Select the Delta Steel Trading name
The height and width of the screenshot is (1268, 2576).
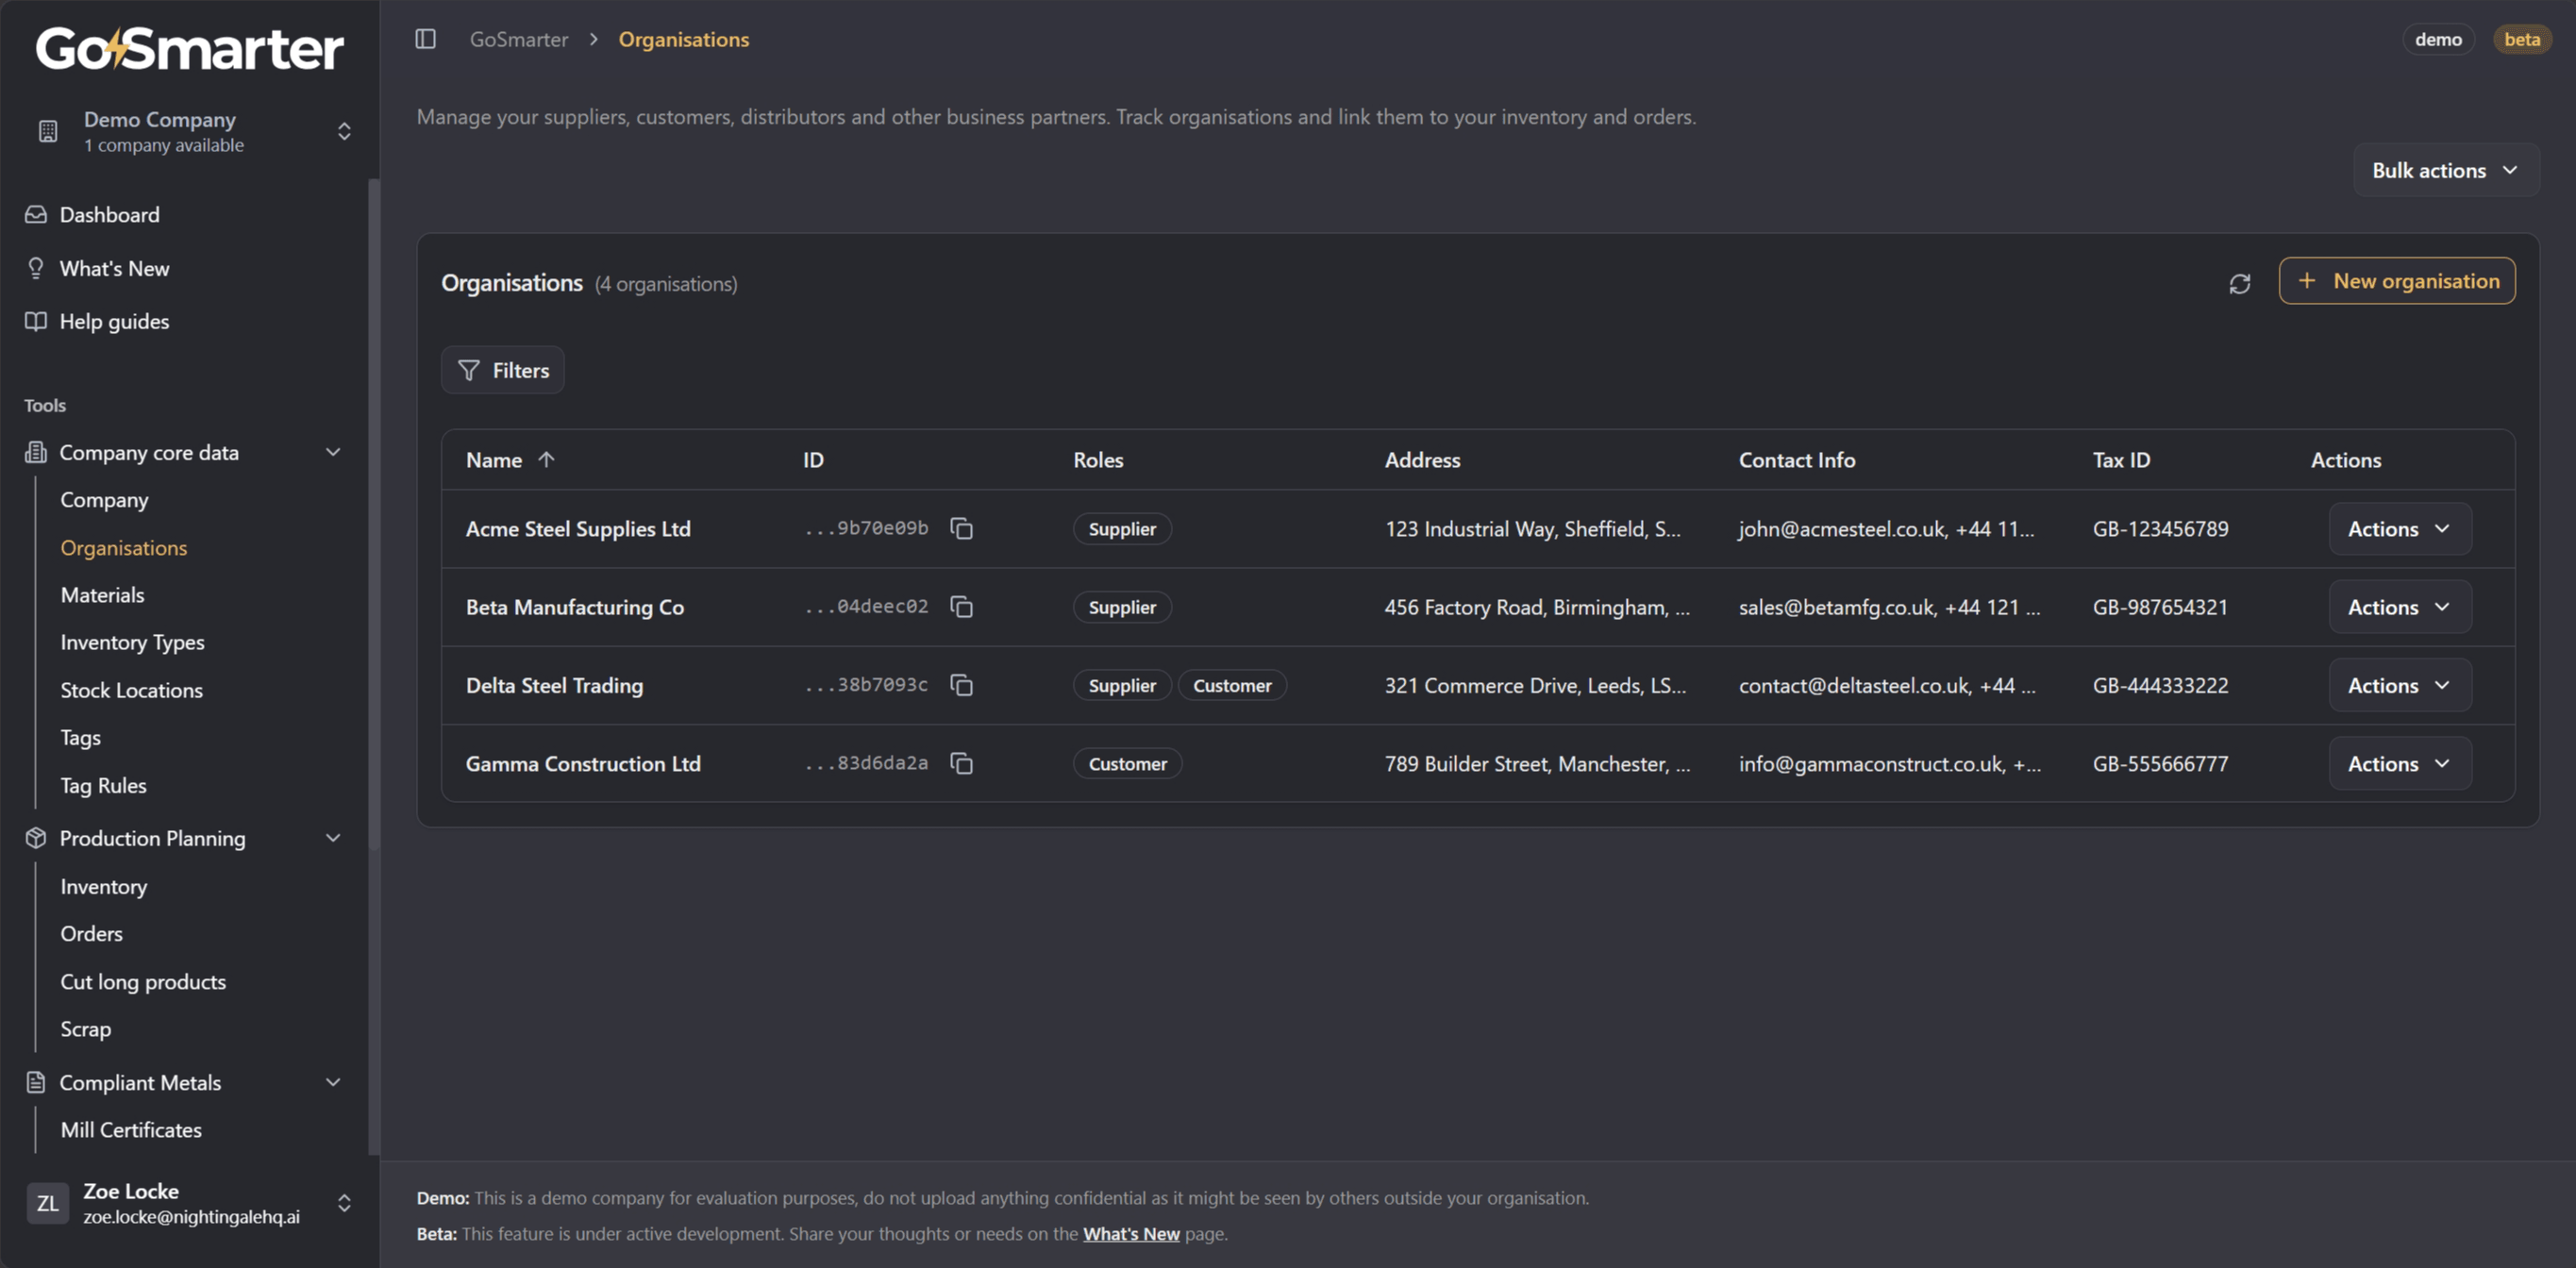pos(554,685)
